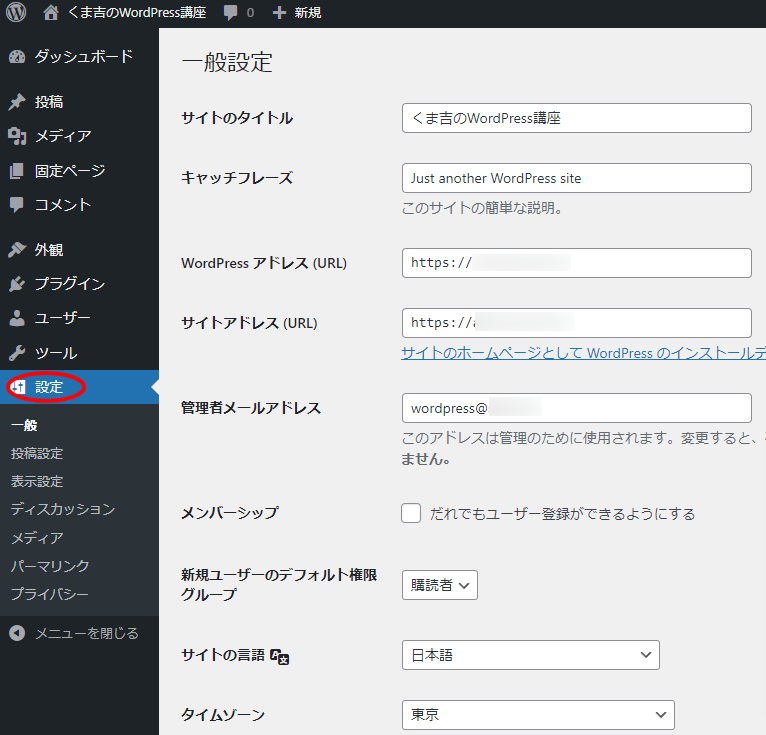Image resolution: width=766 pixels, height=735 pixels.
Task: Click the ダッシュボード gauge icon
Action: coord(17,57)
